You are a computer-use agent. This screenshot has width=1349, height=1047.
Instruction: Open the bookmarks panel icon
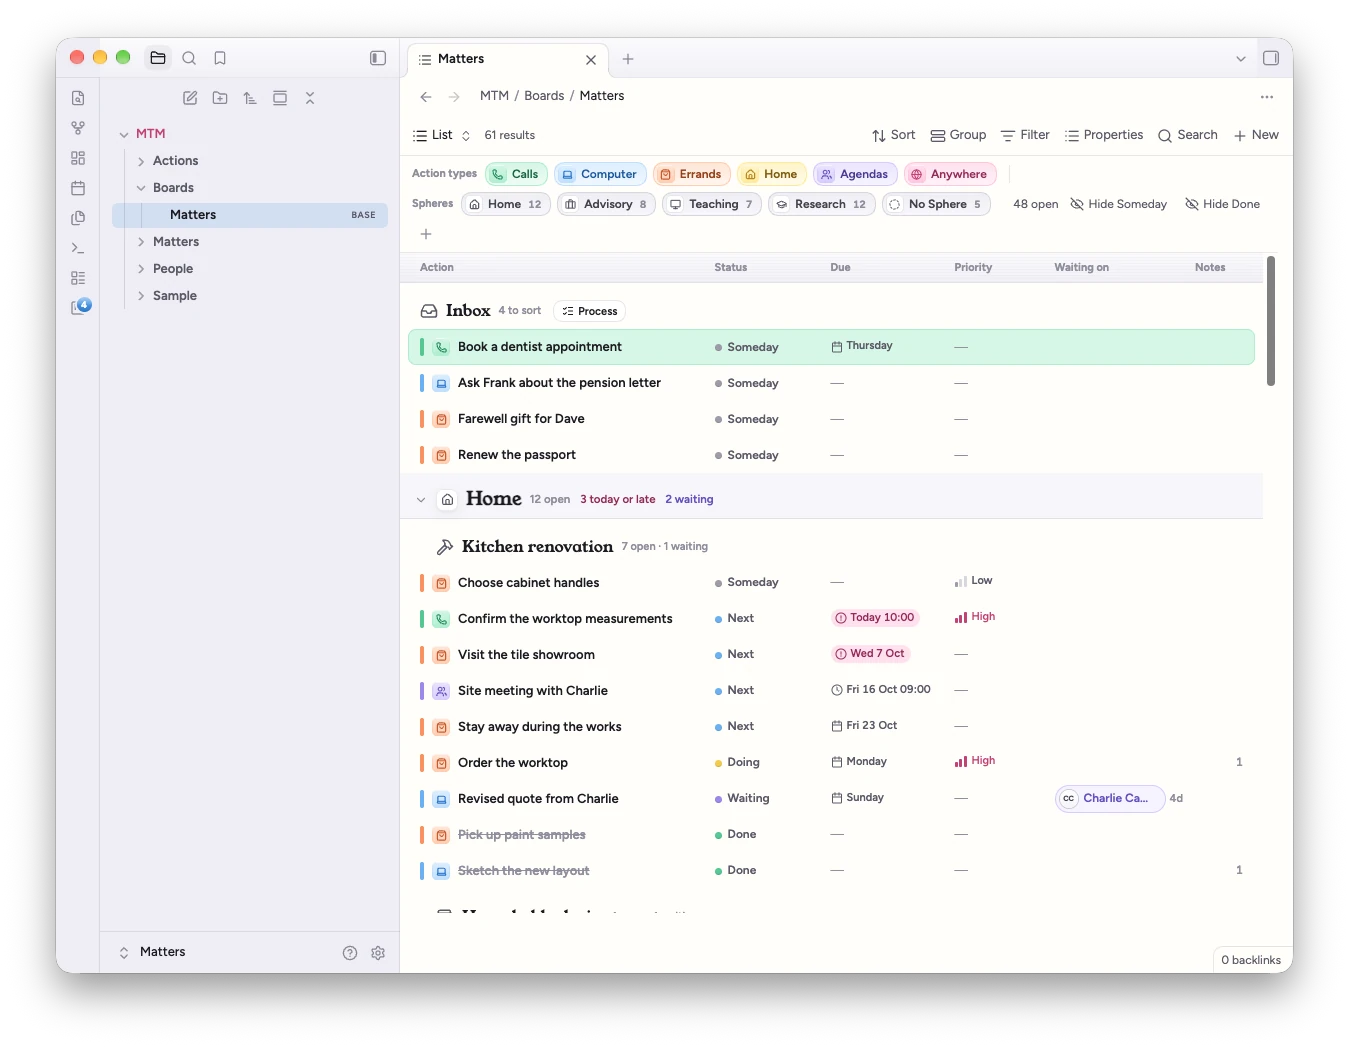pyautogui.click(x=220, y=58)
